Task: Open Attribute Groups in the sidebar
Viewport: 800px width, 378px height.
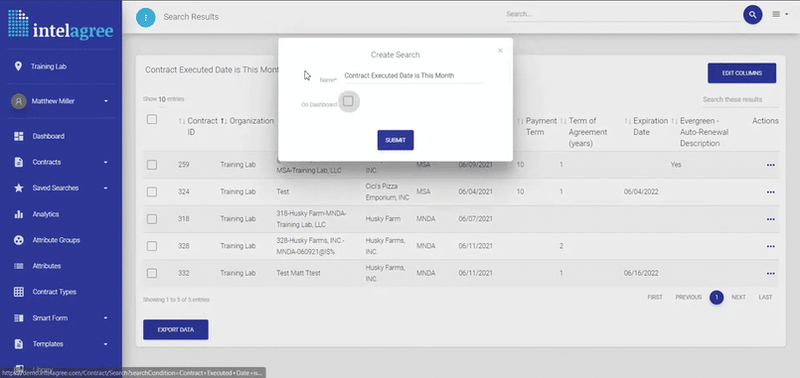Action: pos(56,240)
